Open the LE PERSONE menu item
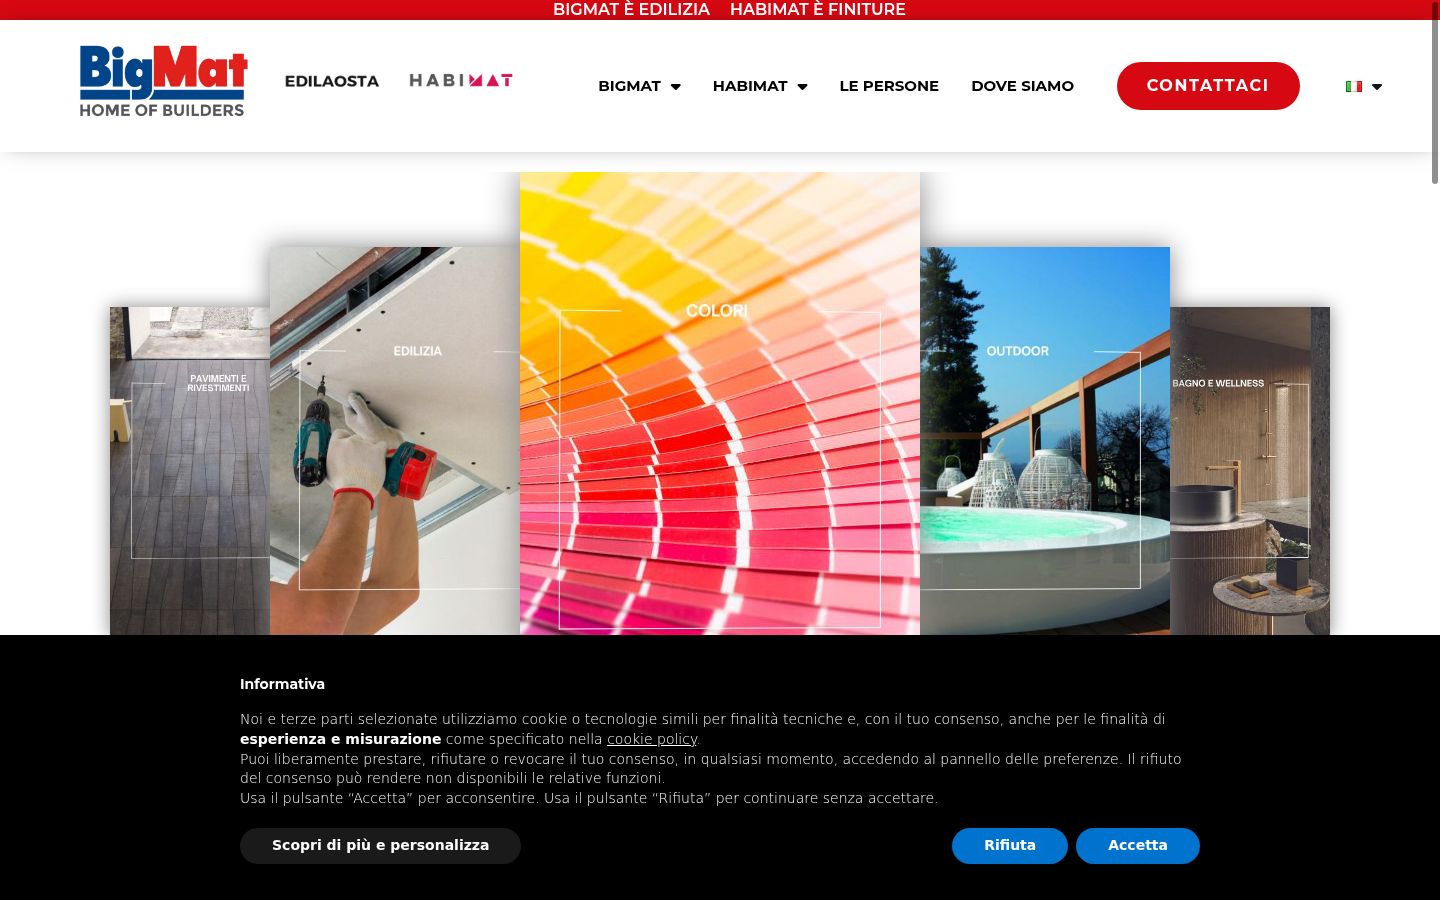The width and height of the screenshot is (1440, 900). click(889, 86)
